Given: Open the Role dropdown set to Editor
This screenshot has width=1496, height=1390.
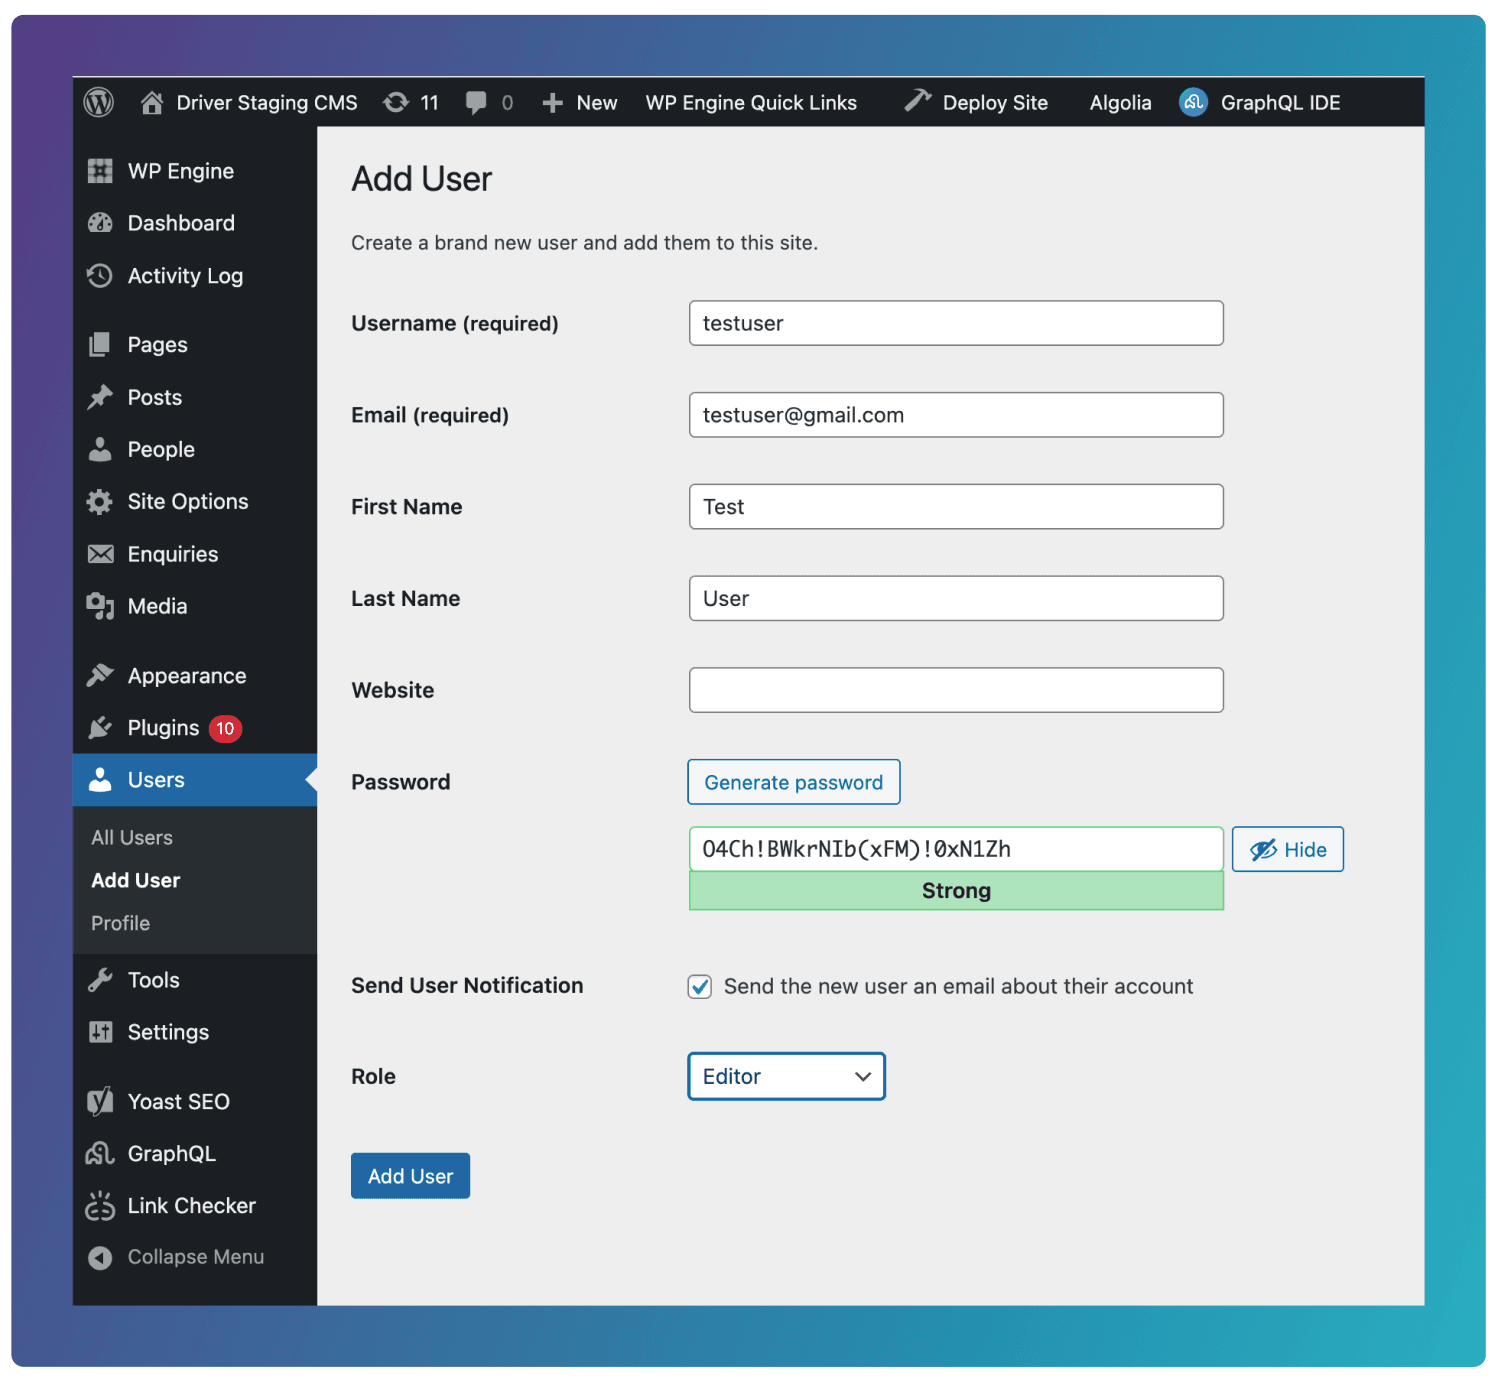Looking at the screenshot, I should [x=787, y=1076].
